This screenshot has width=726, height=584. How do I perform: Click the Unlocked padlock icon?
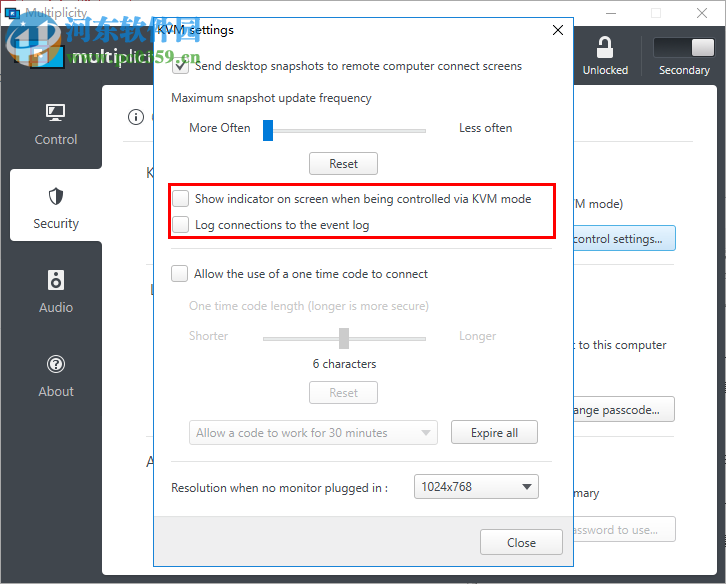coord(605,47)
